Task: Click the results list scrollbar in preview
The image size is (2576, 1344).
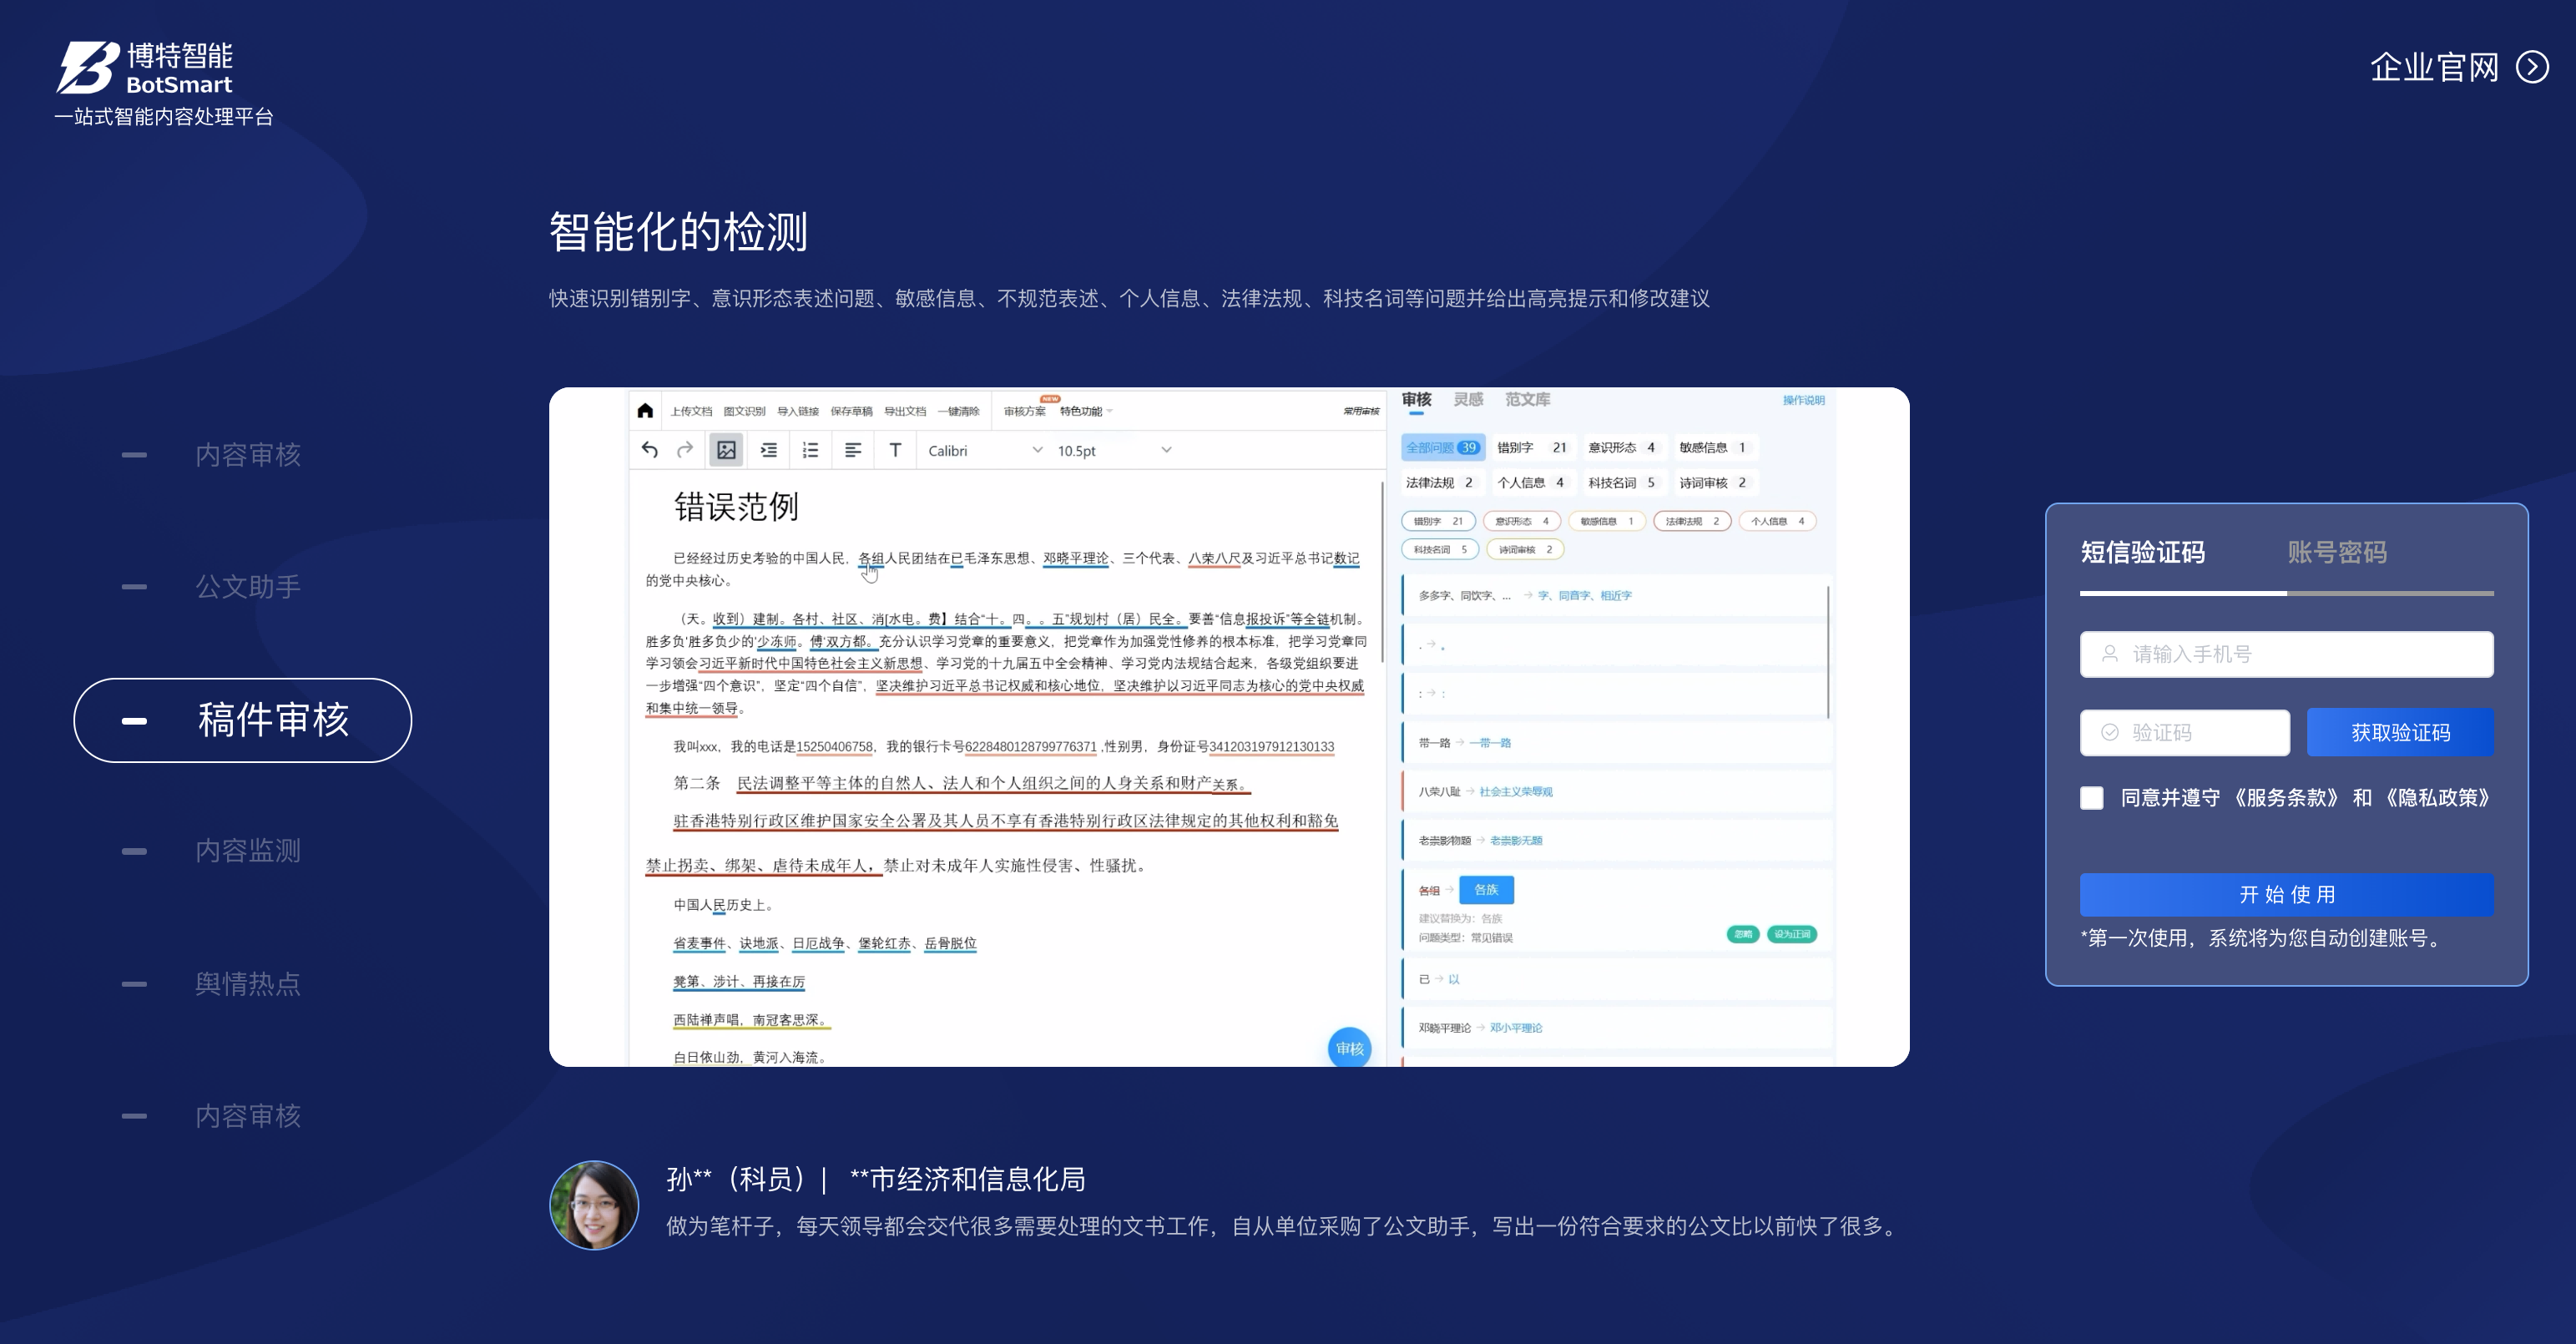Action: [1828, 652]
